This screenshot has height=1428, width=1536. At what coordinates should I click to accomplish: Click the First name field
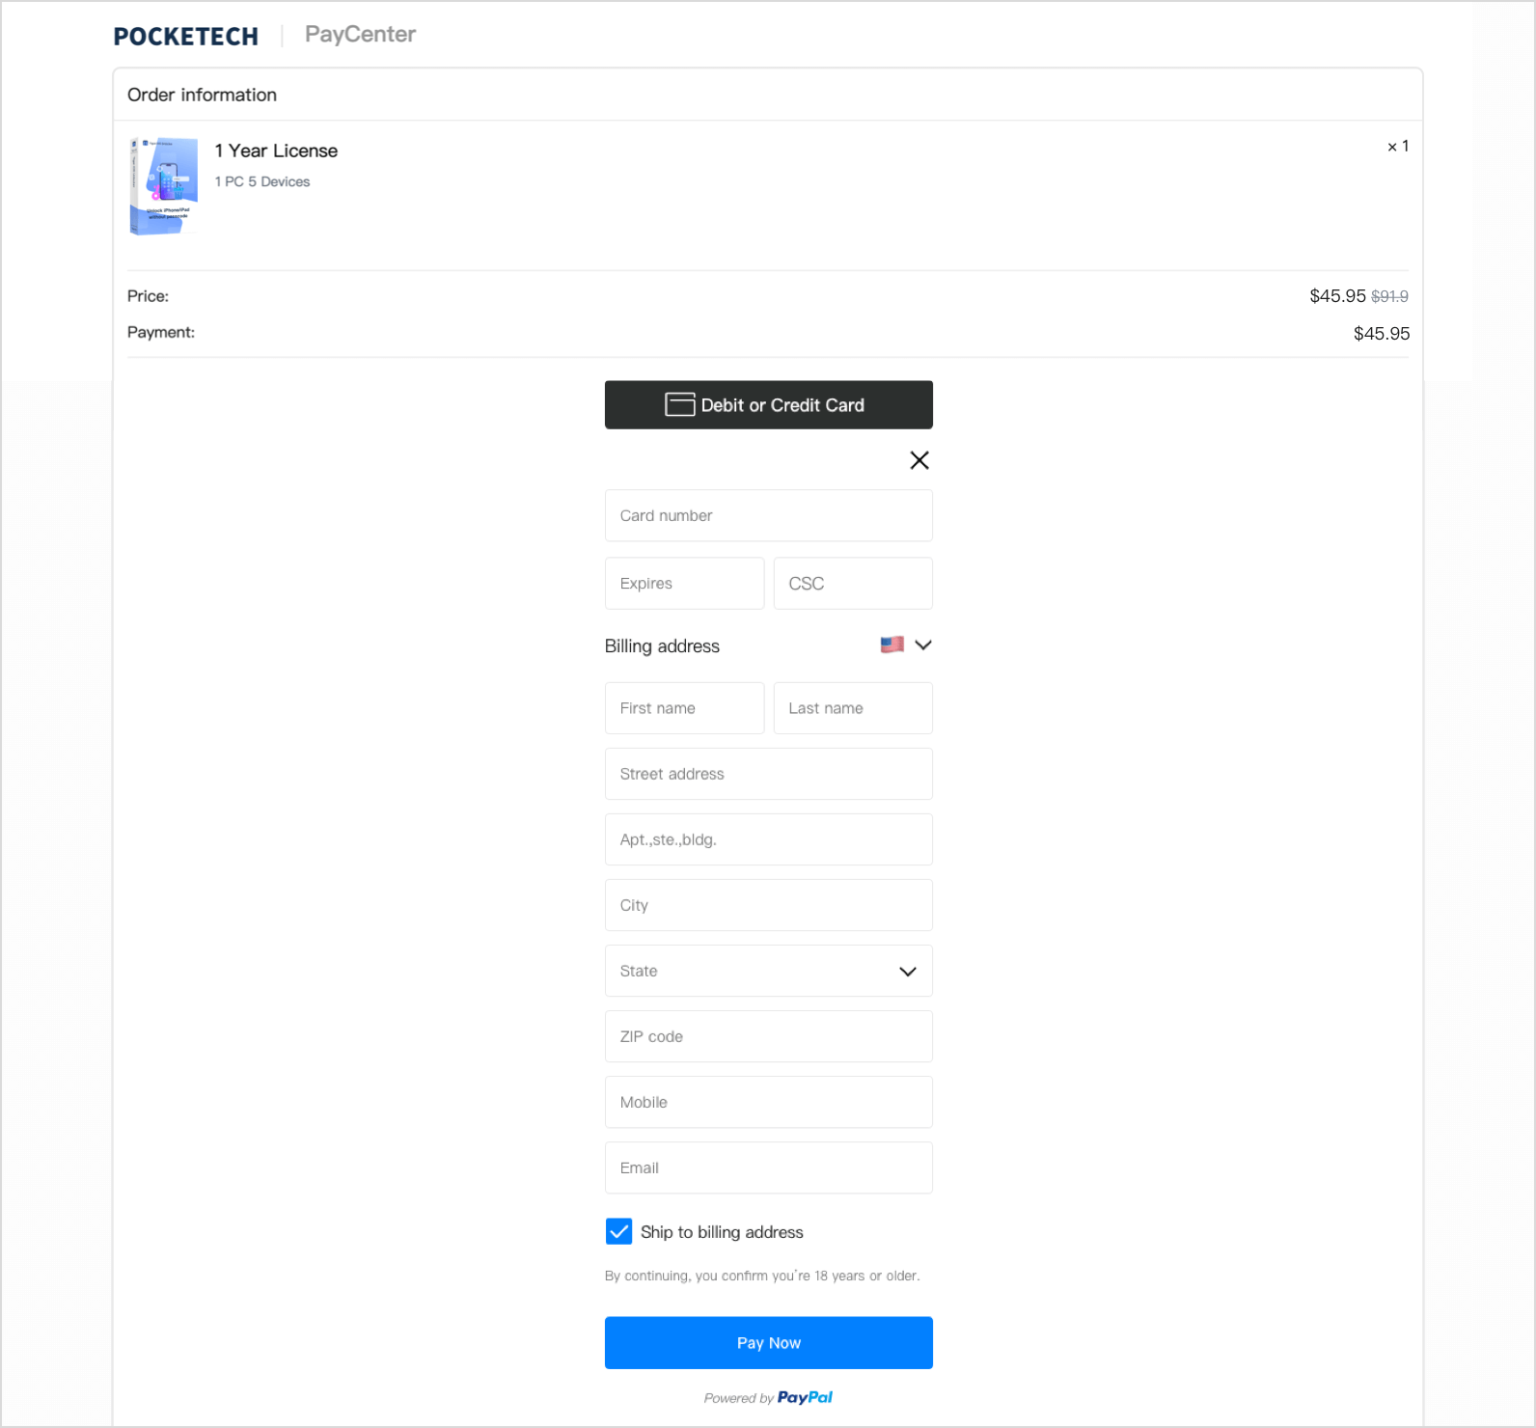tap(684, 708)
